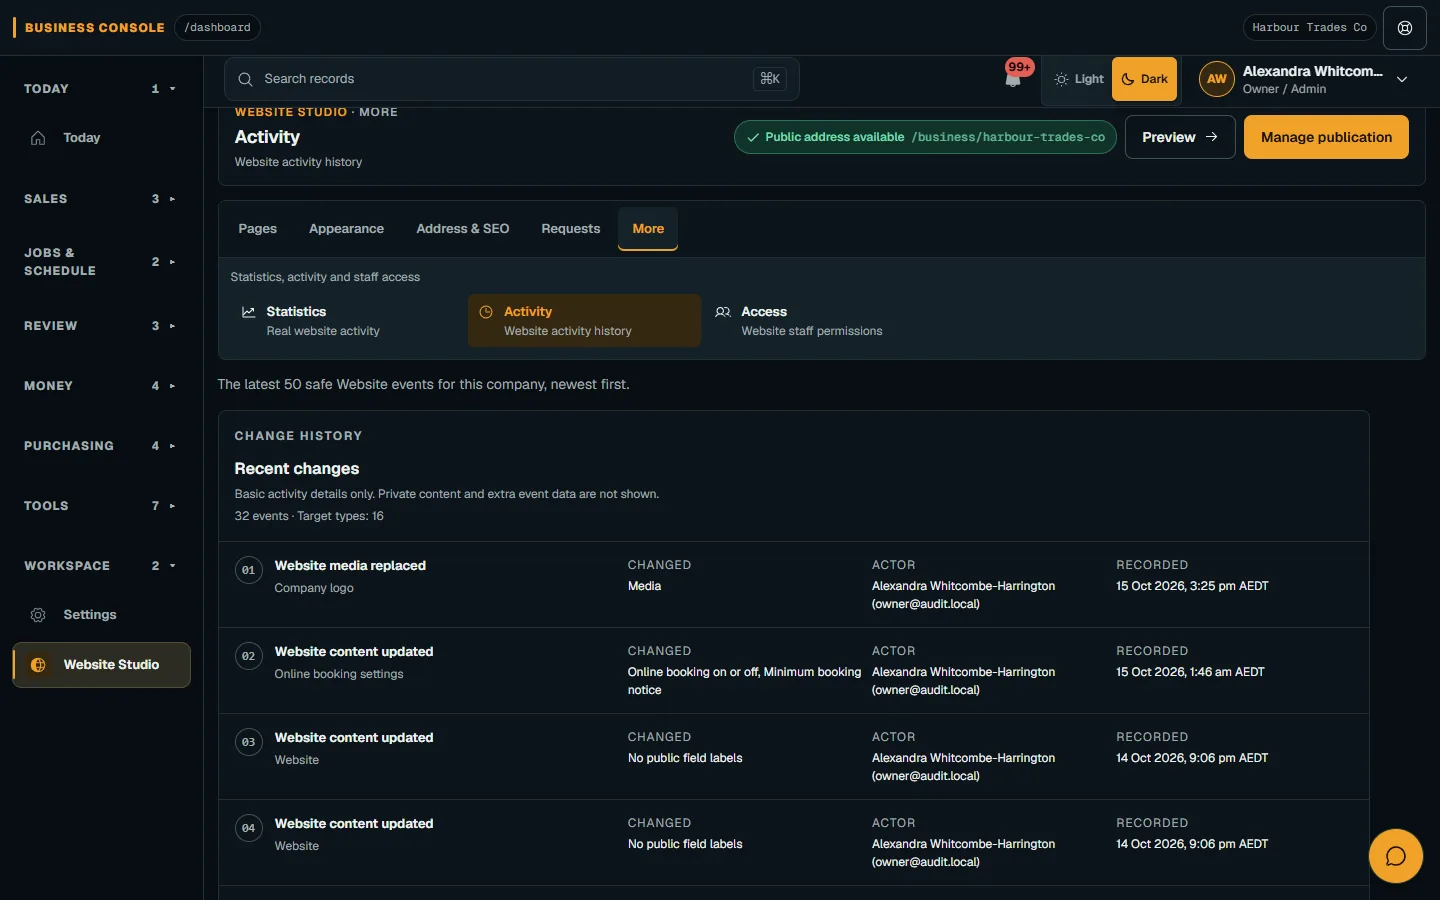Open the Statistics sub-section
This screenshot has height=900, width=1440.
coord(347,321)
